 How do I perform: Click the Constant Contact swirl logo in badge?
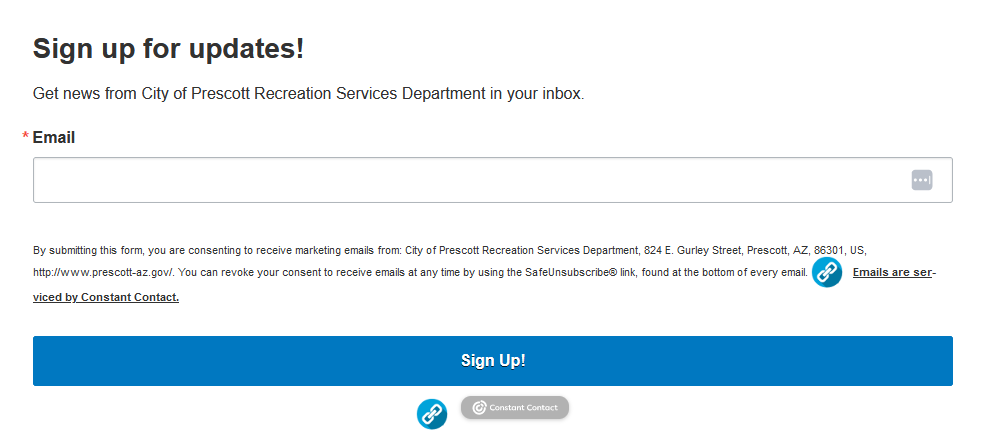pos(480,408)
